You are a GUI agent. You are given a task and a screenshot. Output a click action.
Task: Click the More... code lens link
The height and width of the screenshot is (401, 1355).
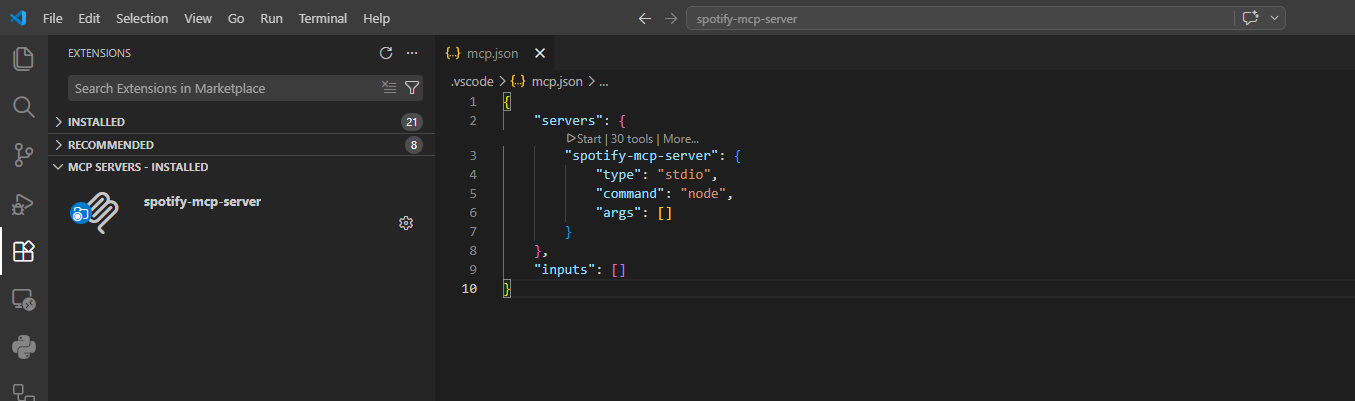pyautogui.click(x=681, y=139)
